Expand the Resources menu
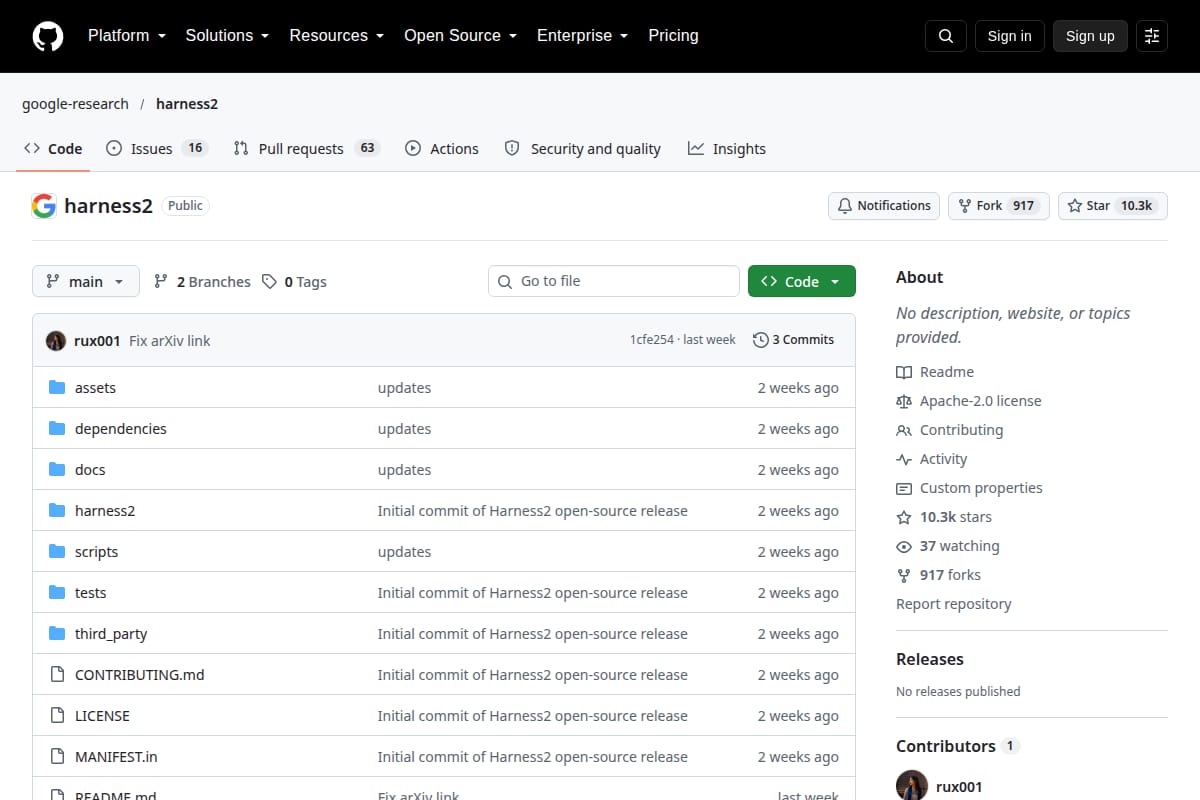 click(x=337, y=36)
